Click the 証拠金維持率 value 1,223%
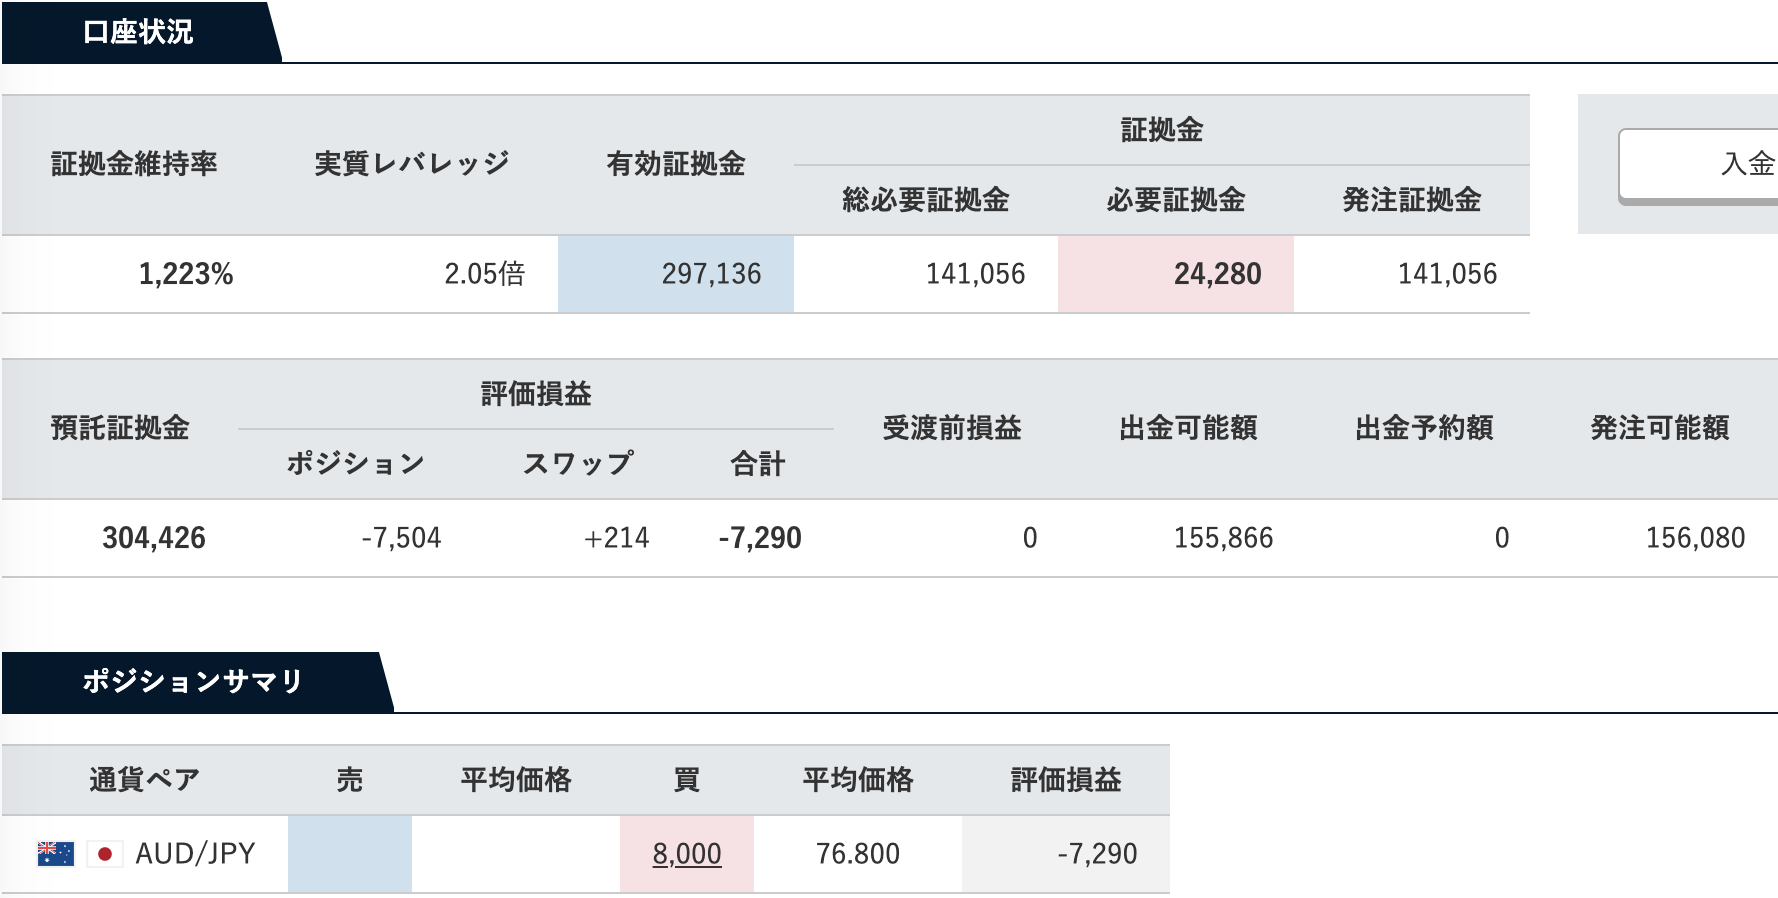This screenshot has width=1778, height=898. 186,274
